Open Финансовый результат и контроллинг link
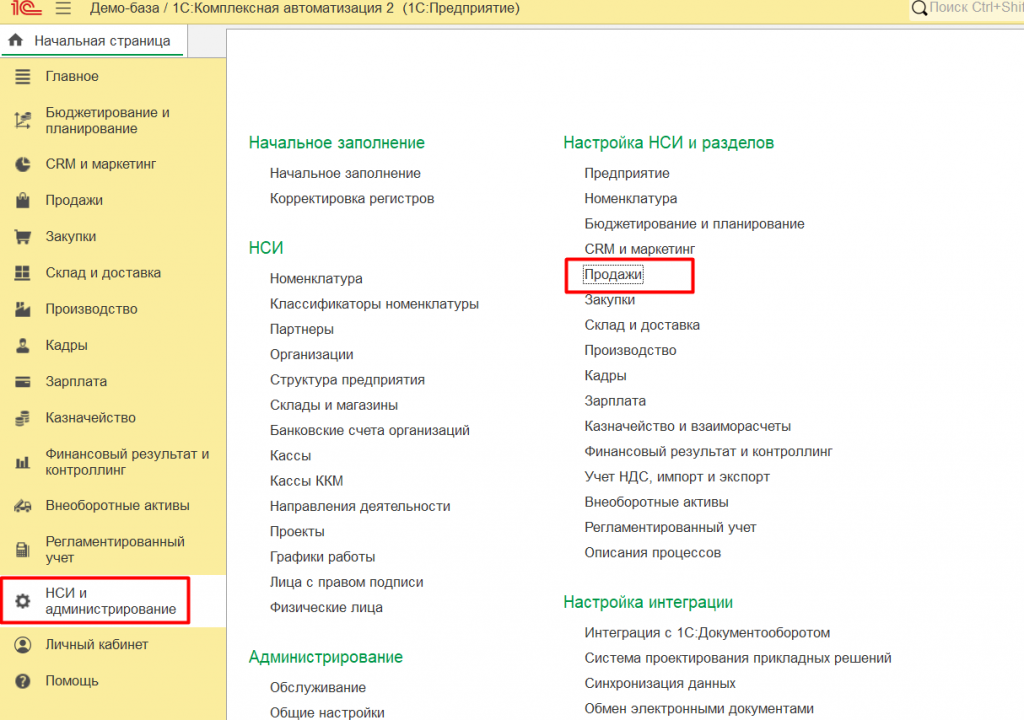The image size is (1024, 720). pyautogui.click(x=709, y=451)
